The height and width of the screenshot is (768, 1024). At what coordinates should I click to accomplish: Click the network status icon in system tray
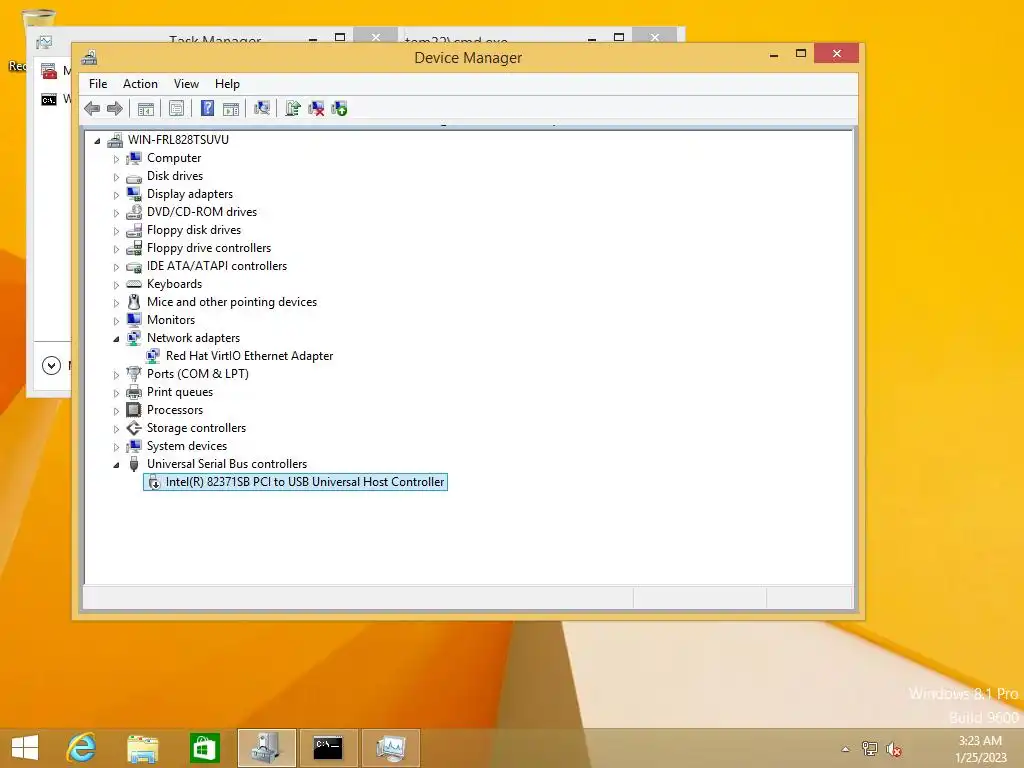(x=870, y=749)
